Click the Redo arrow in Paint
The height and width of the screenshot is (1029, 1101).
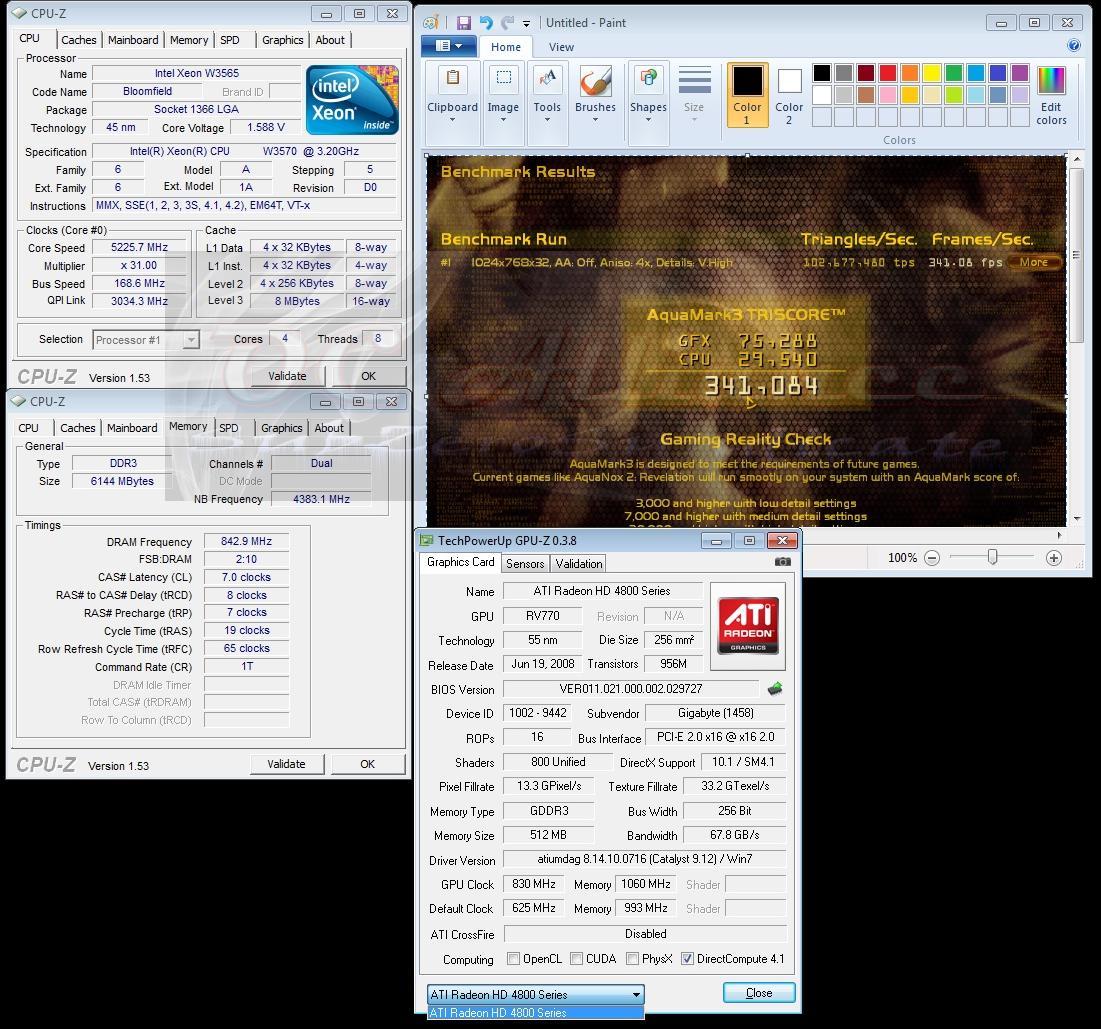pos(506,23)
